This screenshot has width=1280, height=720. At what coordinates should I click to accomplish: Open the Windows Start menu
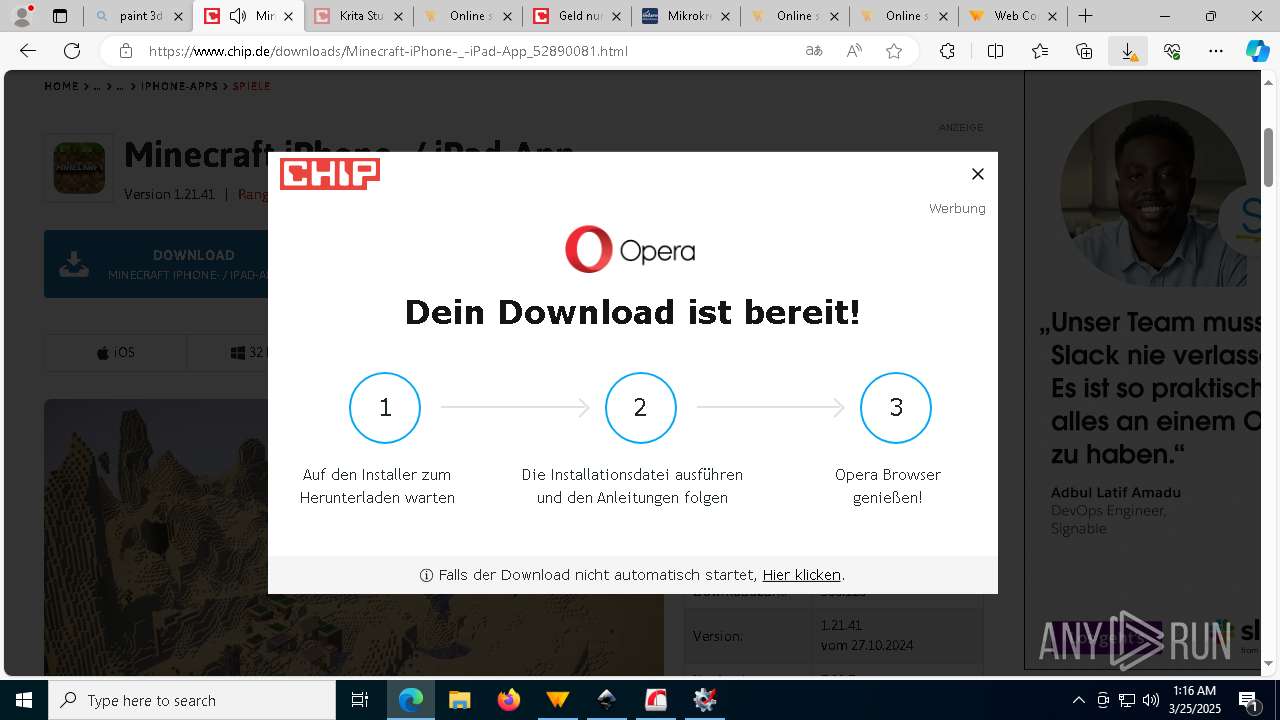pyautogui.click(x=24, y=700)
